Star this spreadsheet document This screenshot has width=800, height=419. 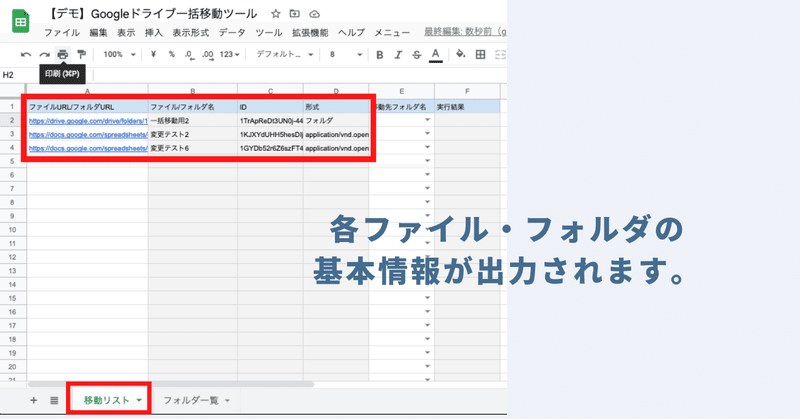(276, 14)
